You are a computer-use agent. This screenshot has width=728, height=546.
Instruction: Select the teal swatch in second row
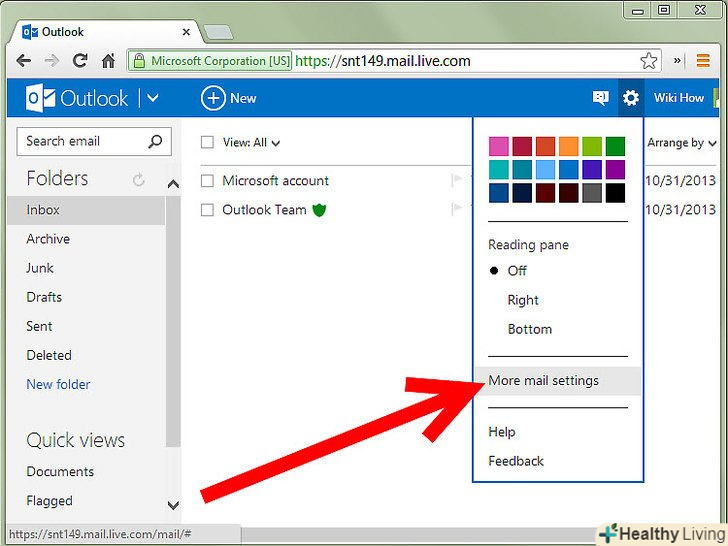tap(499, 169)
